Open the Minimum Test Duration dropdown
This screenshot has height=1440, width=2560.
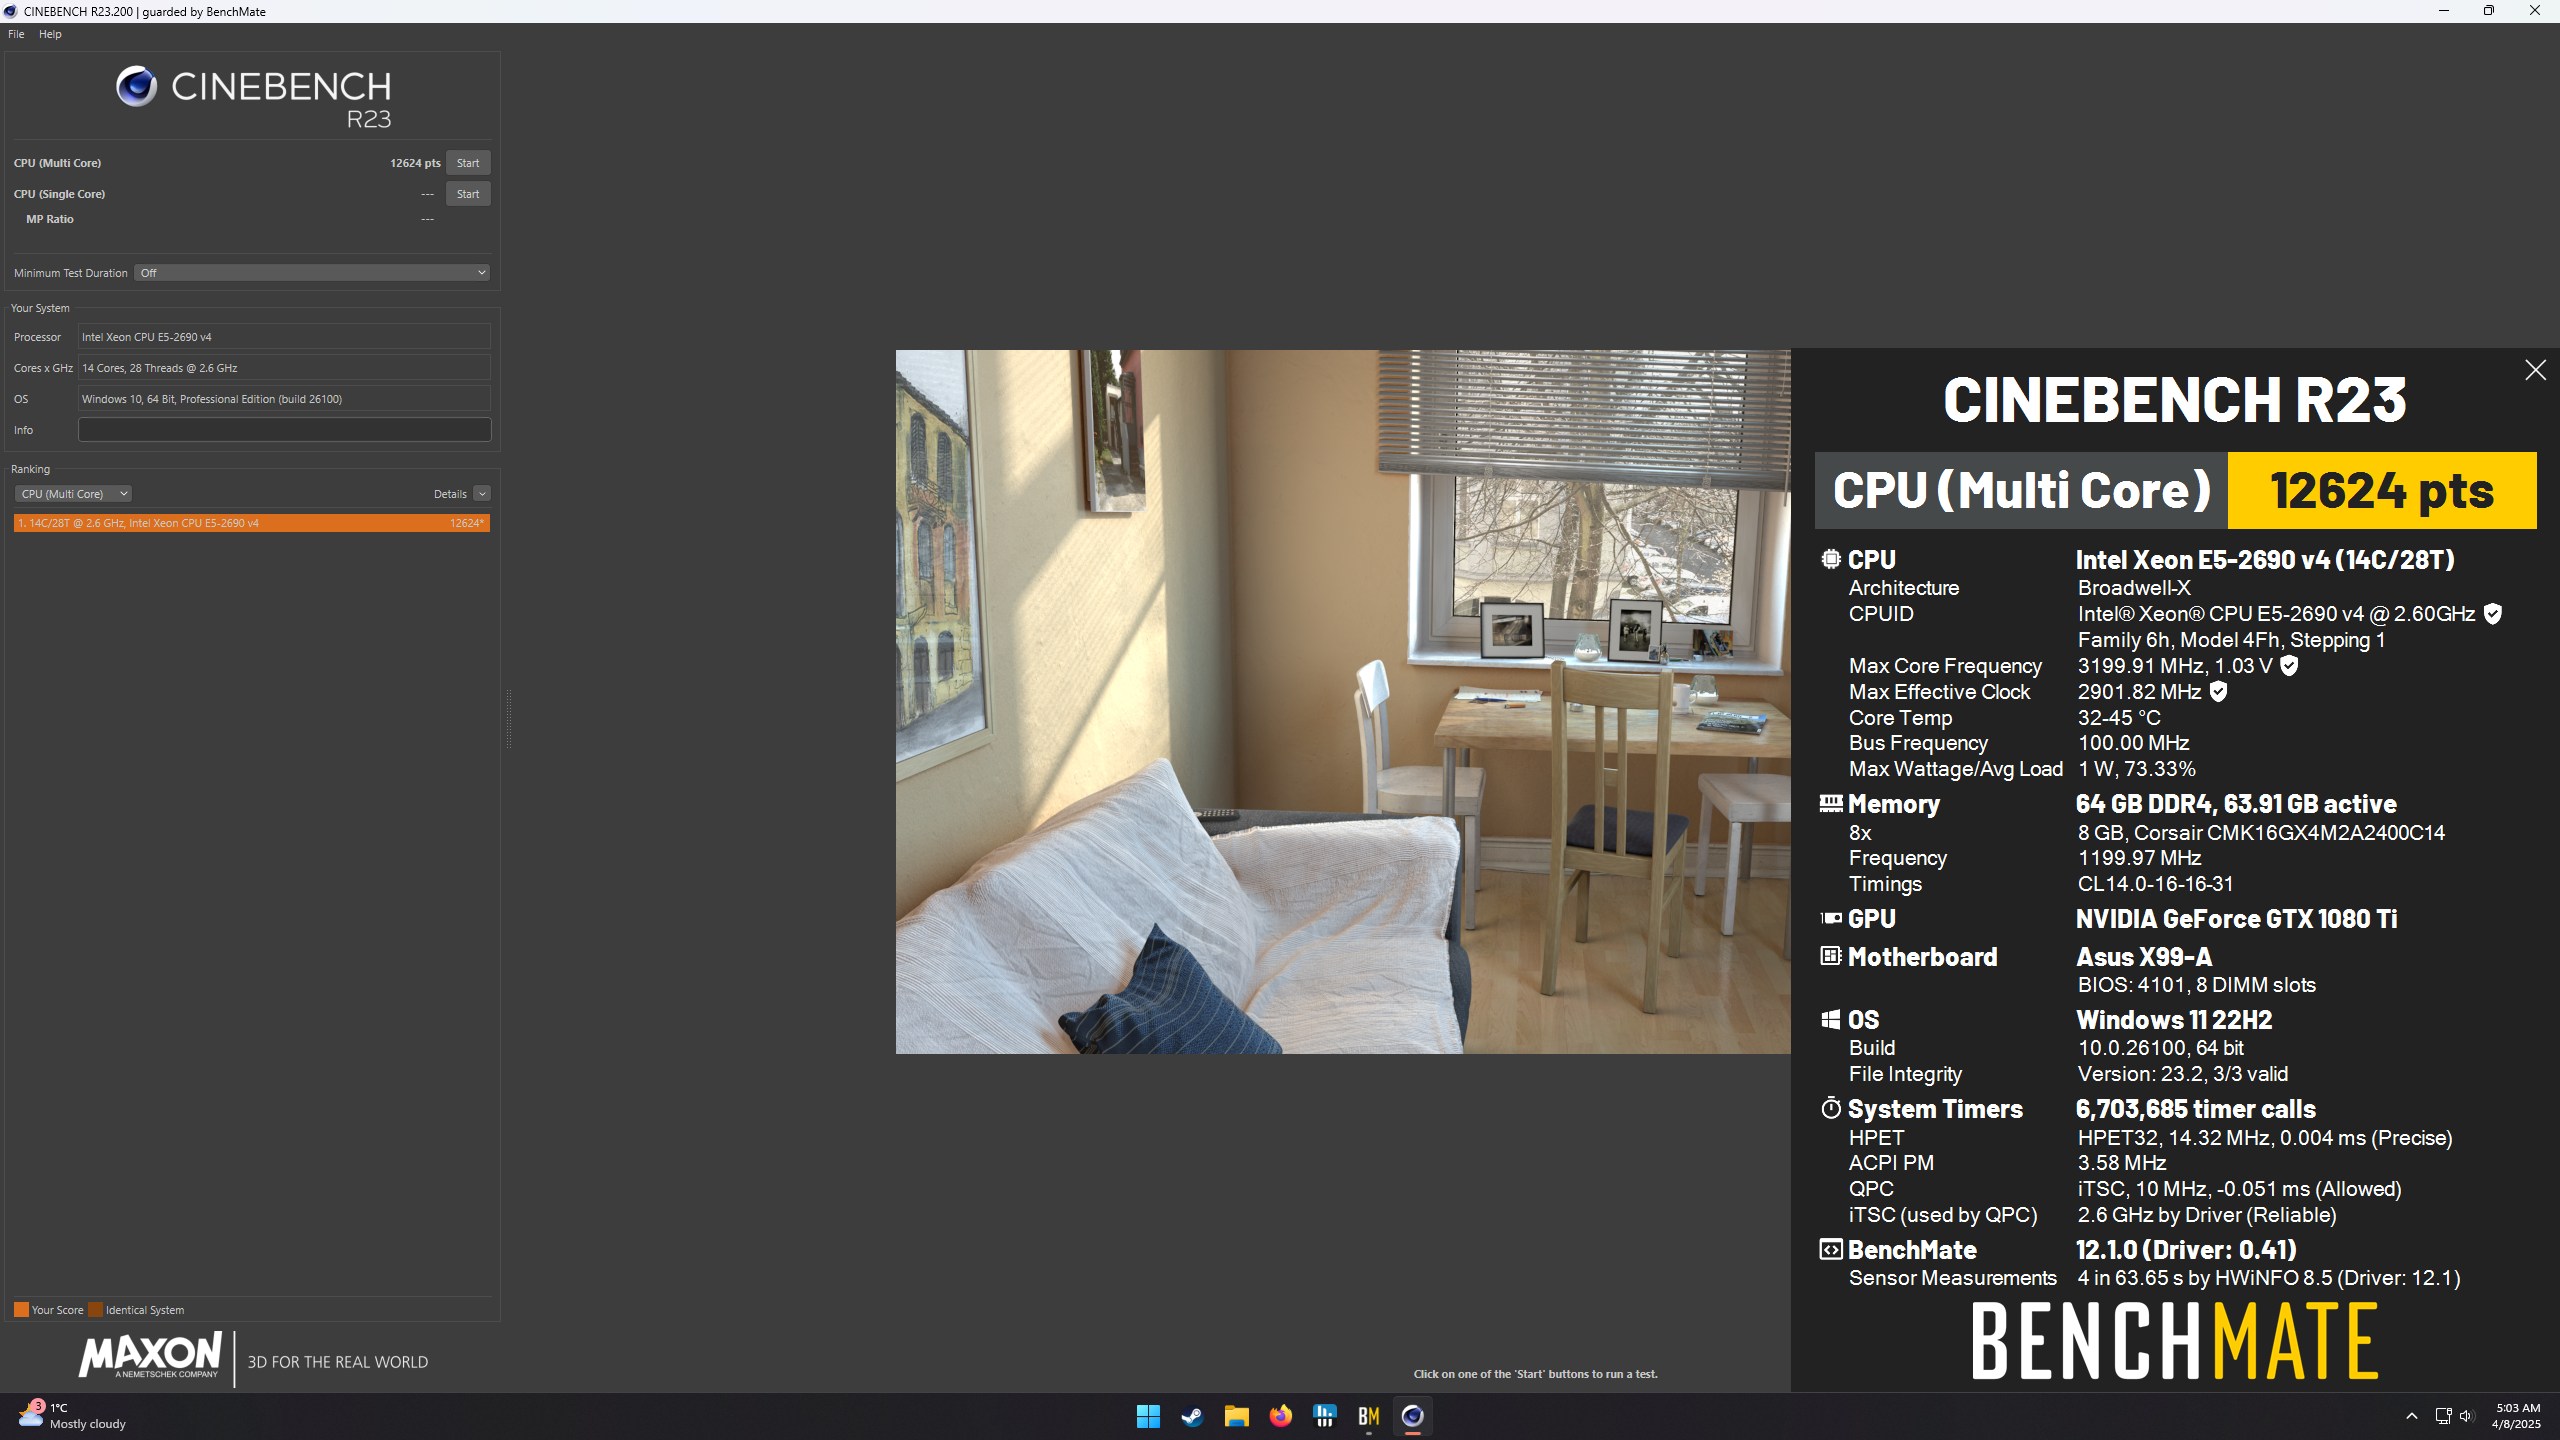click(x=312, y=273)
